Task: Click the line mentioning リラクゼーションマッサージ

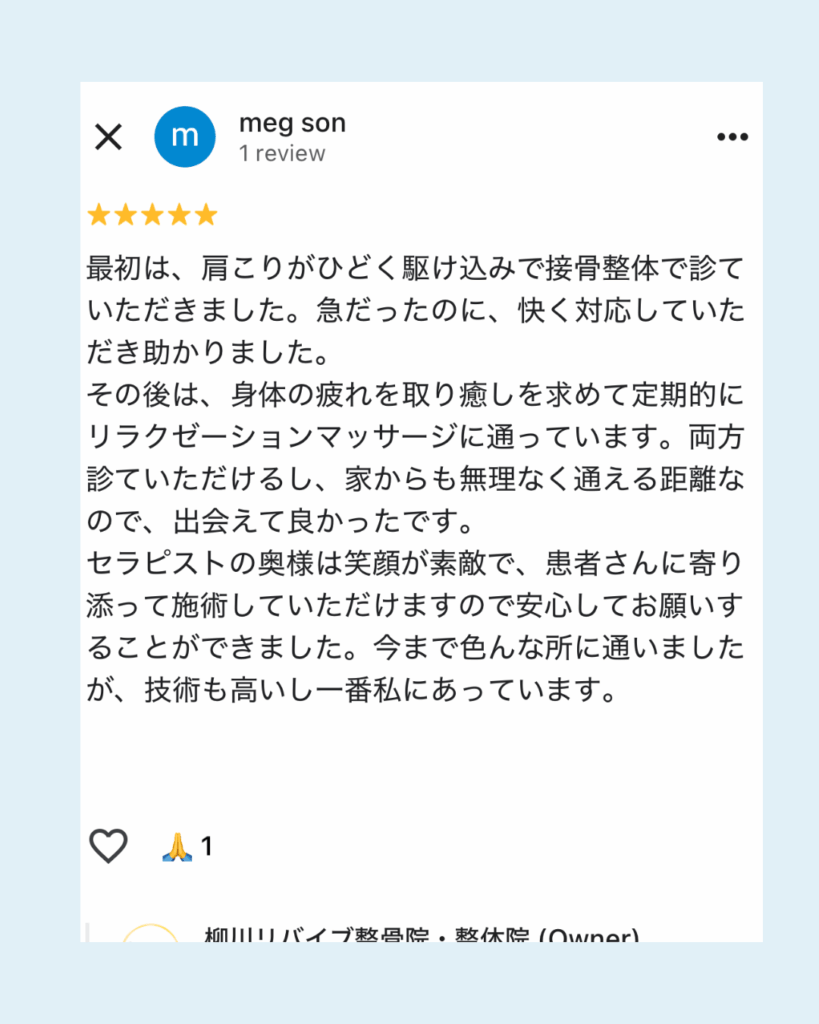Action: coord(415,436)
